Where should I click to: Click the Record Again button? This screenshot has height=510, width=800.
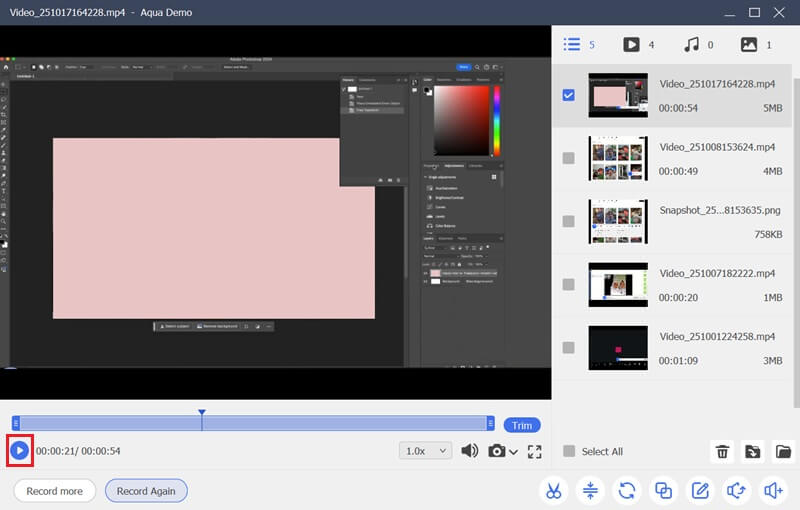click(146, 491)
